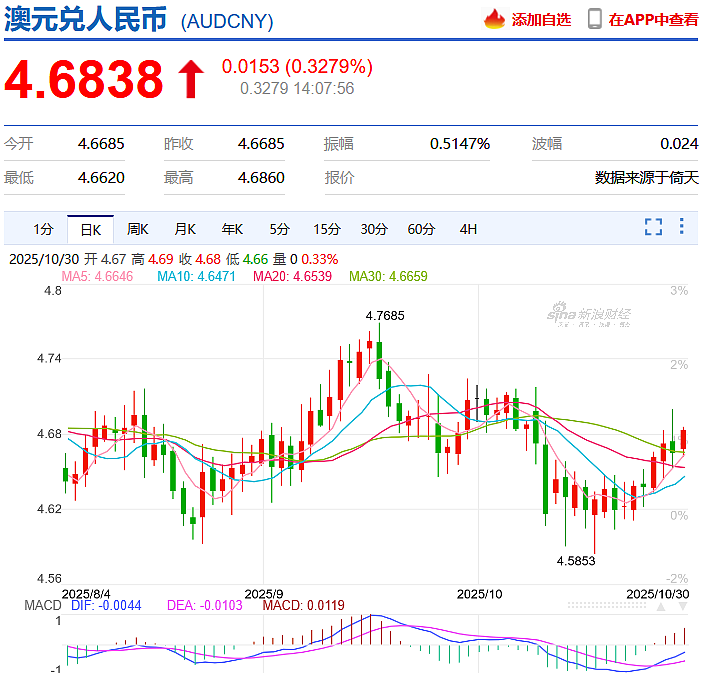Image resolution: width=716 pixels, height=673 pixels.
Task: Click the 波幅 value 0.024
Action: (679, 144)
